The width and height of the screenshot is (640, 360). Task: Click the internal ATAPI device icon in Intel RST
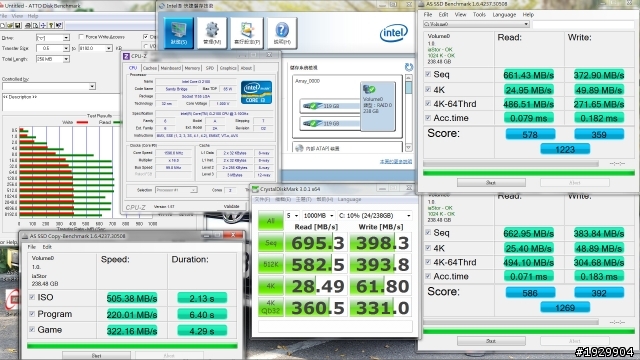tap(300, 148)
